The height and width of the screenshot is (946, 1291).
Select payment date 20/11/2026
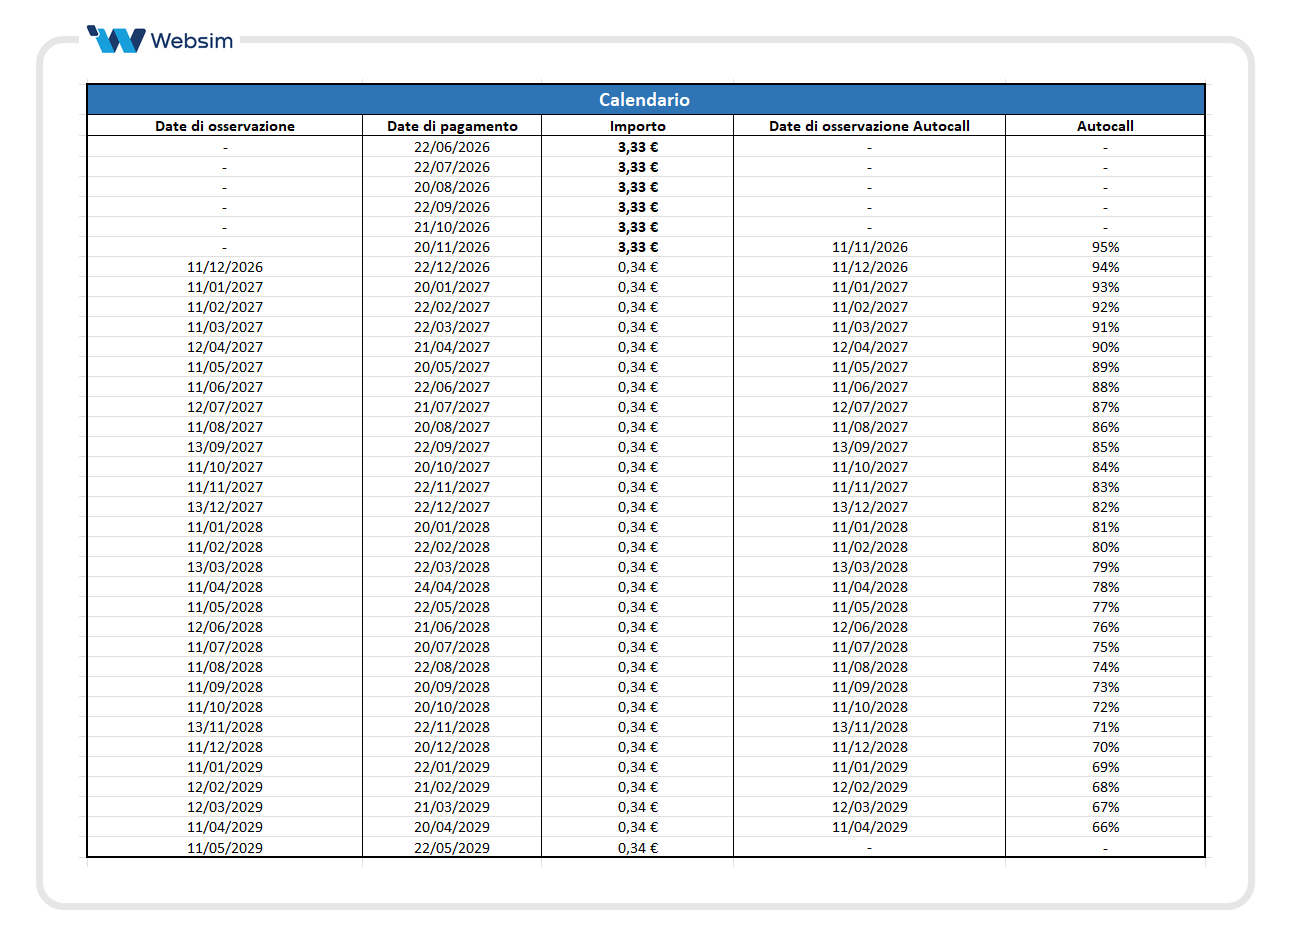452,247
